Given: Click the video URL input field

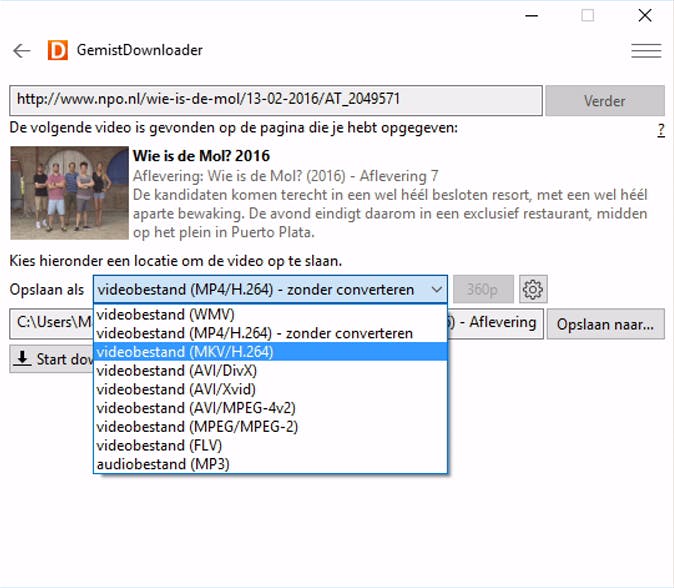Looking at the screenshot, I should (x=276, y=100).
